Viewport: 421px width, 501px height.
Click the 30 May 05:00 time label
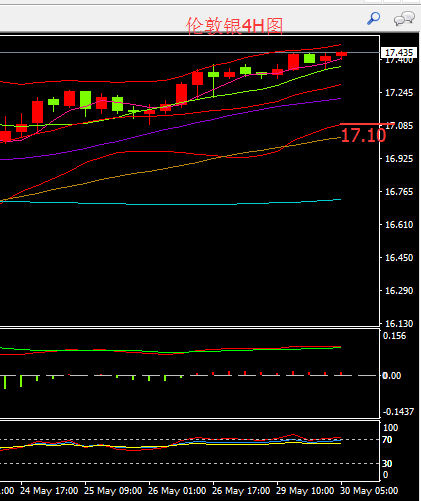pos(369,491)
